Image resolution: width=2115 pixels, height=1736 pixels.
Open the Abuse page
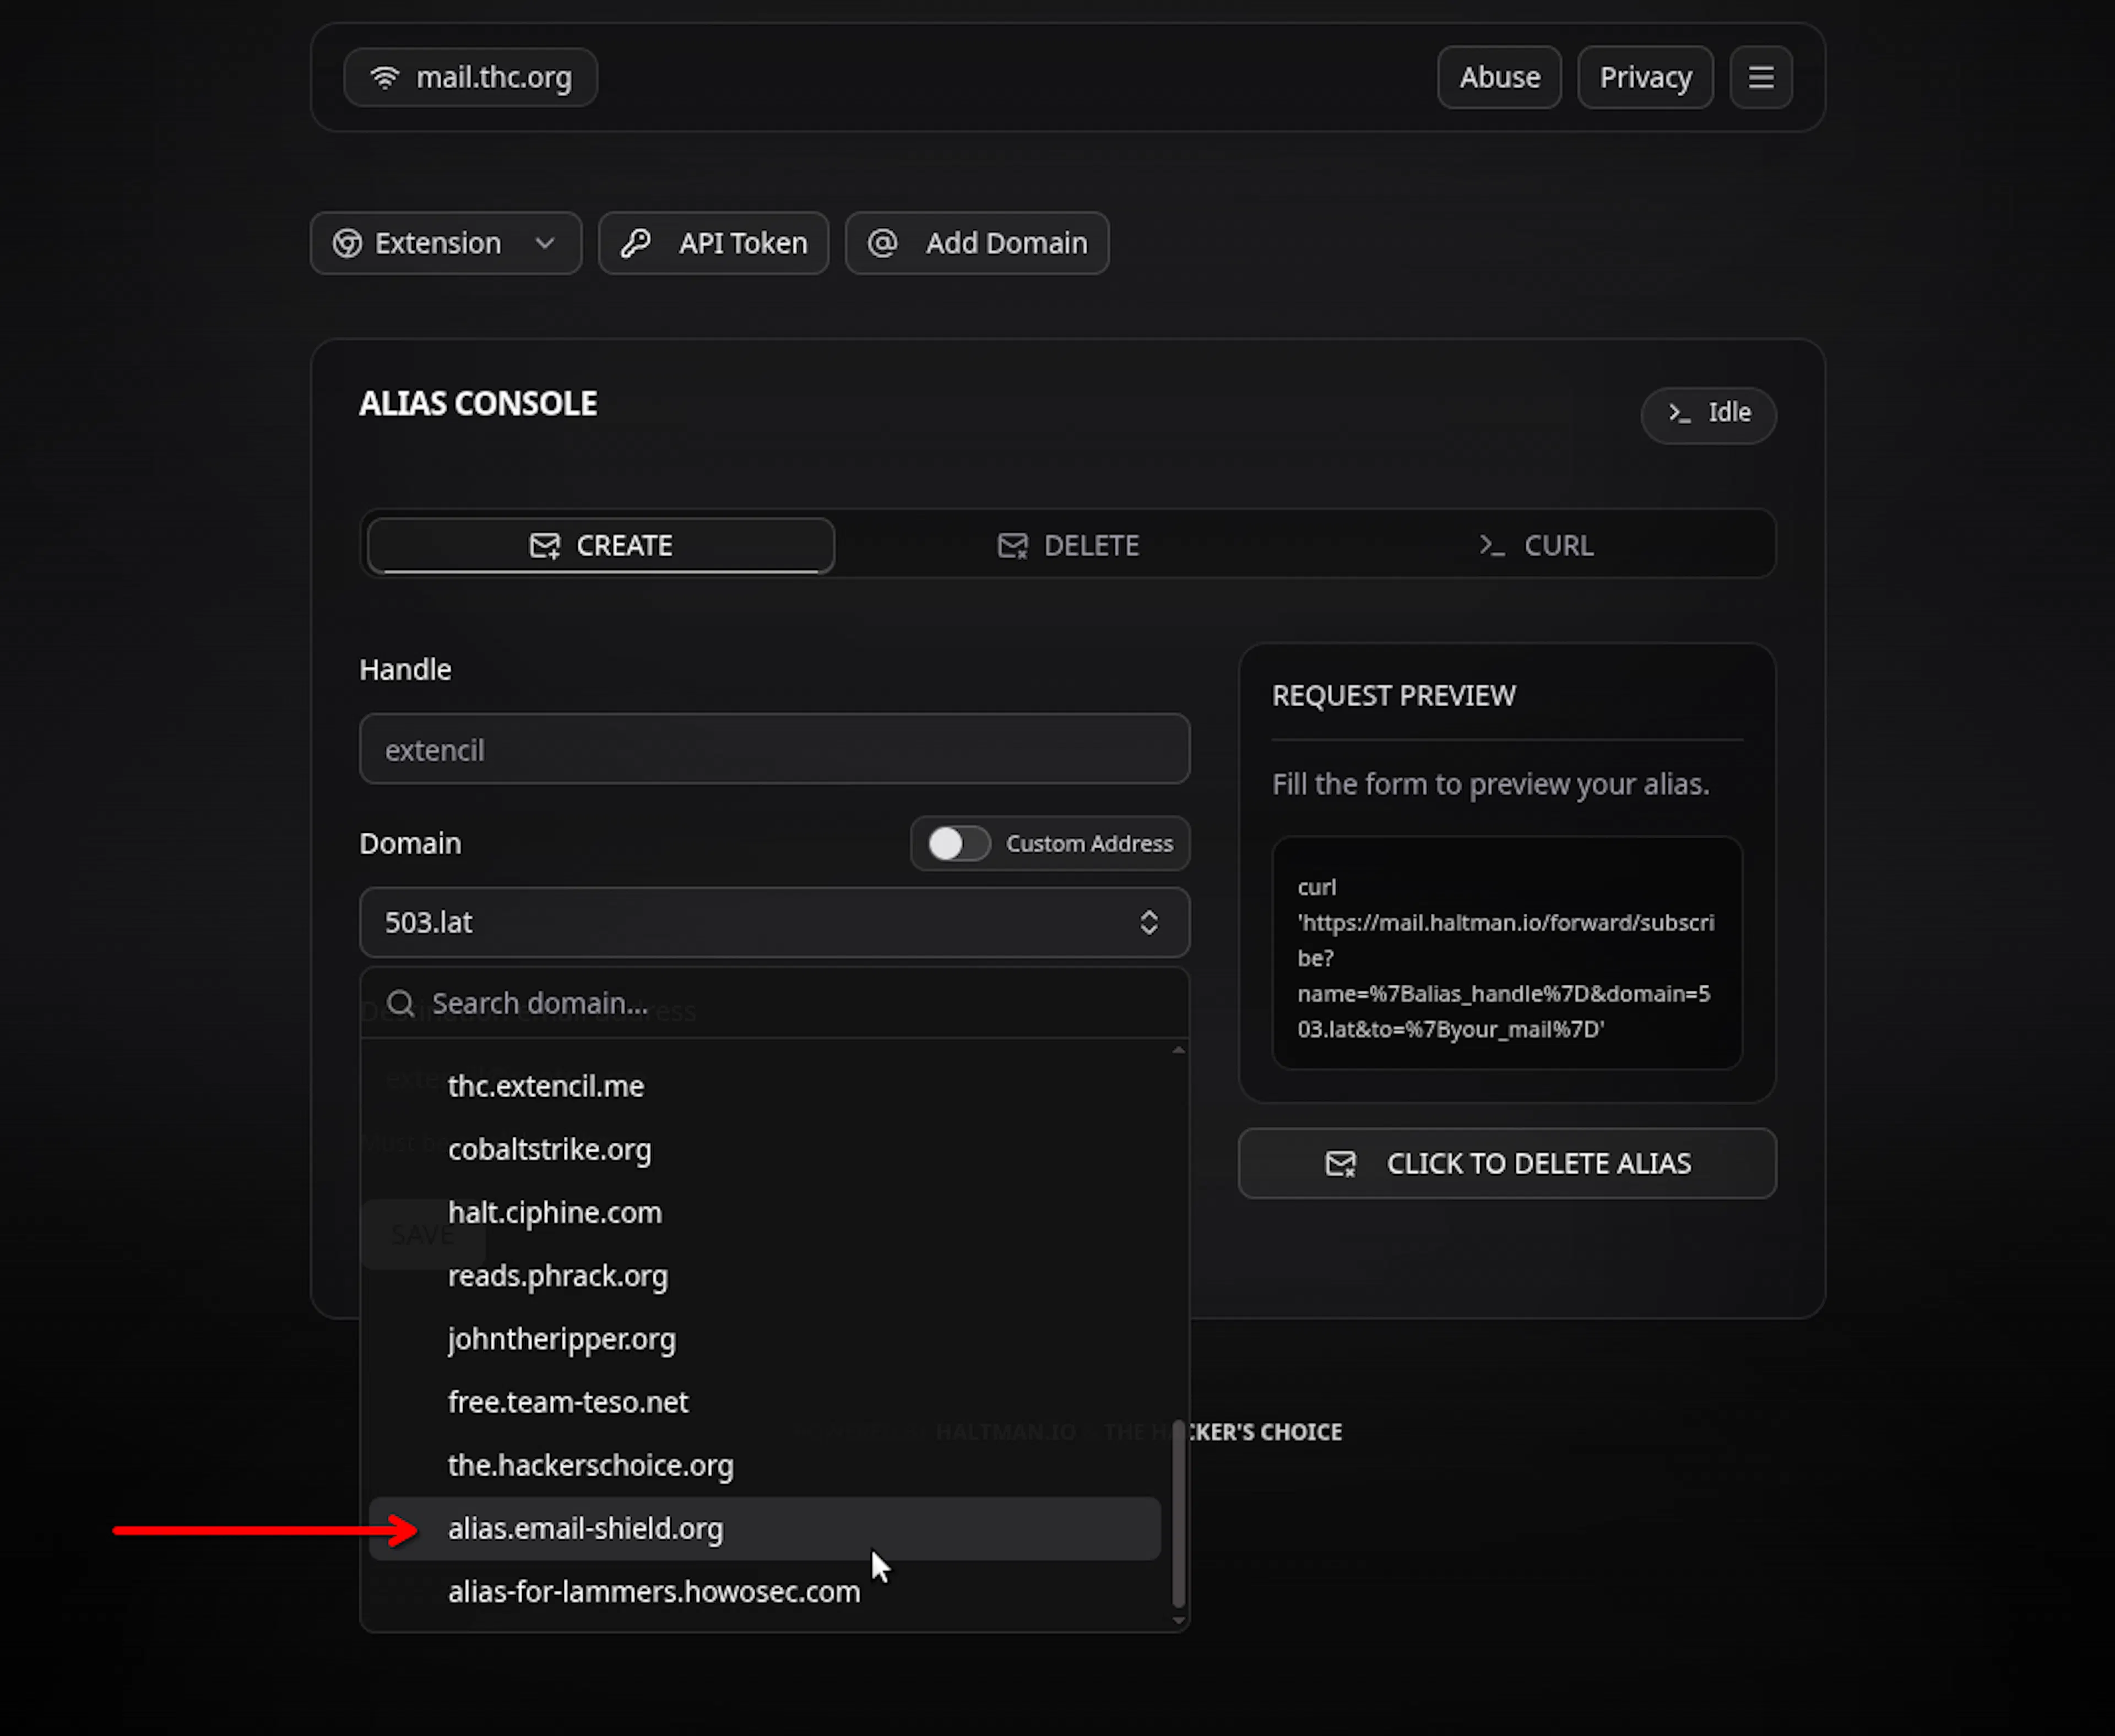coord(1498,77)
